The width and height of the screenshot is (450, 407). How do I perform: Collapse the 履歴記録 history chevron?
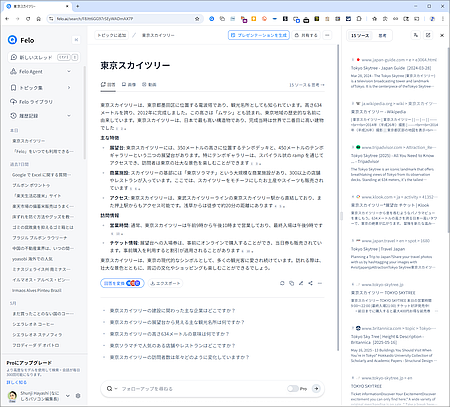(x=69, y=116)
